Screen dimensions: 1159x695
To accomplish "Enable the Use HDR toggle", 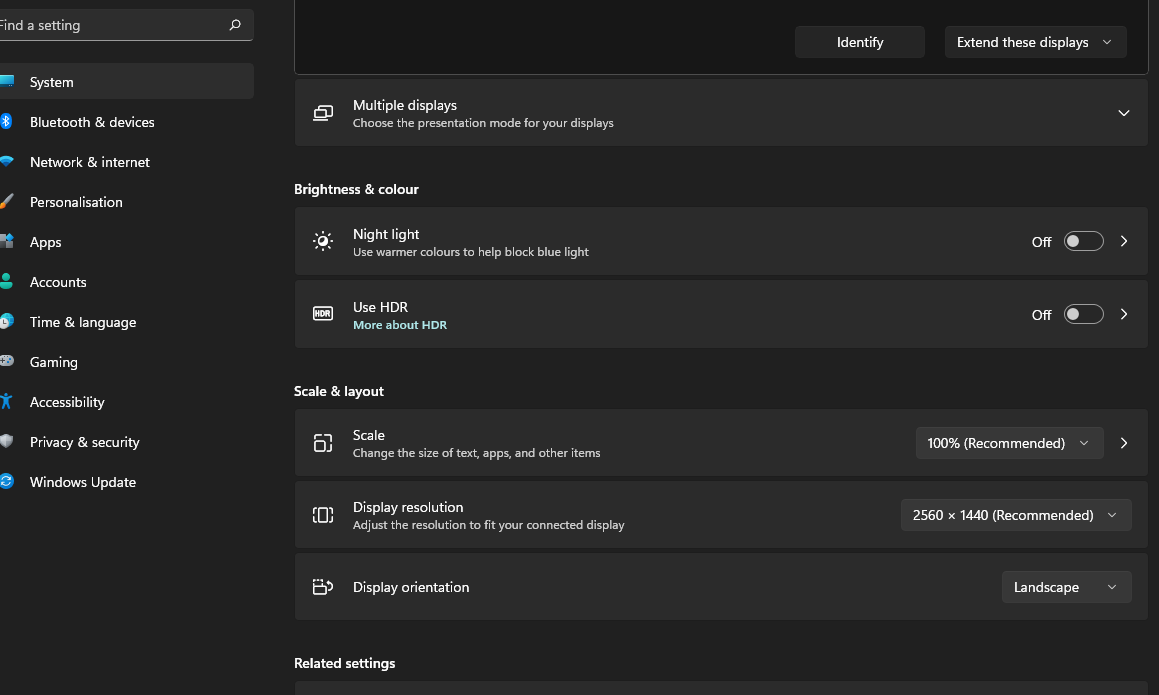I will [x=1083, y=314].
